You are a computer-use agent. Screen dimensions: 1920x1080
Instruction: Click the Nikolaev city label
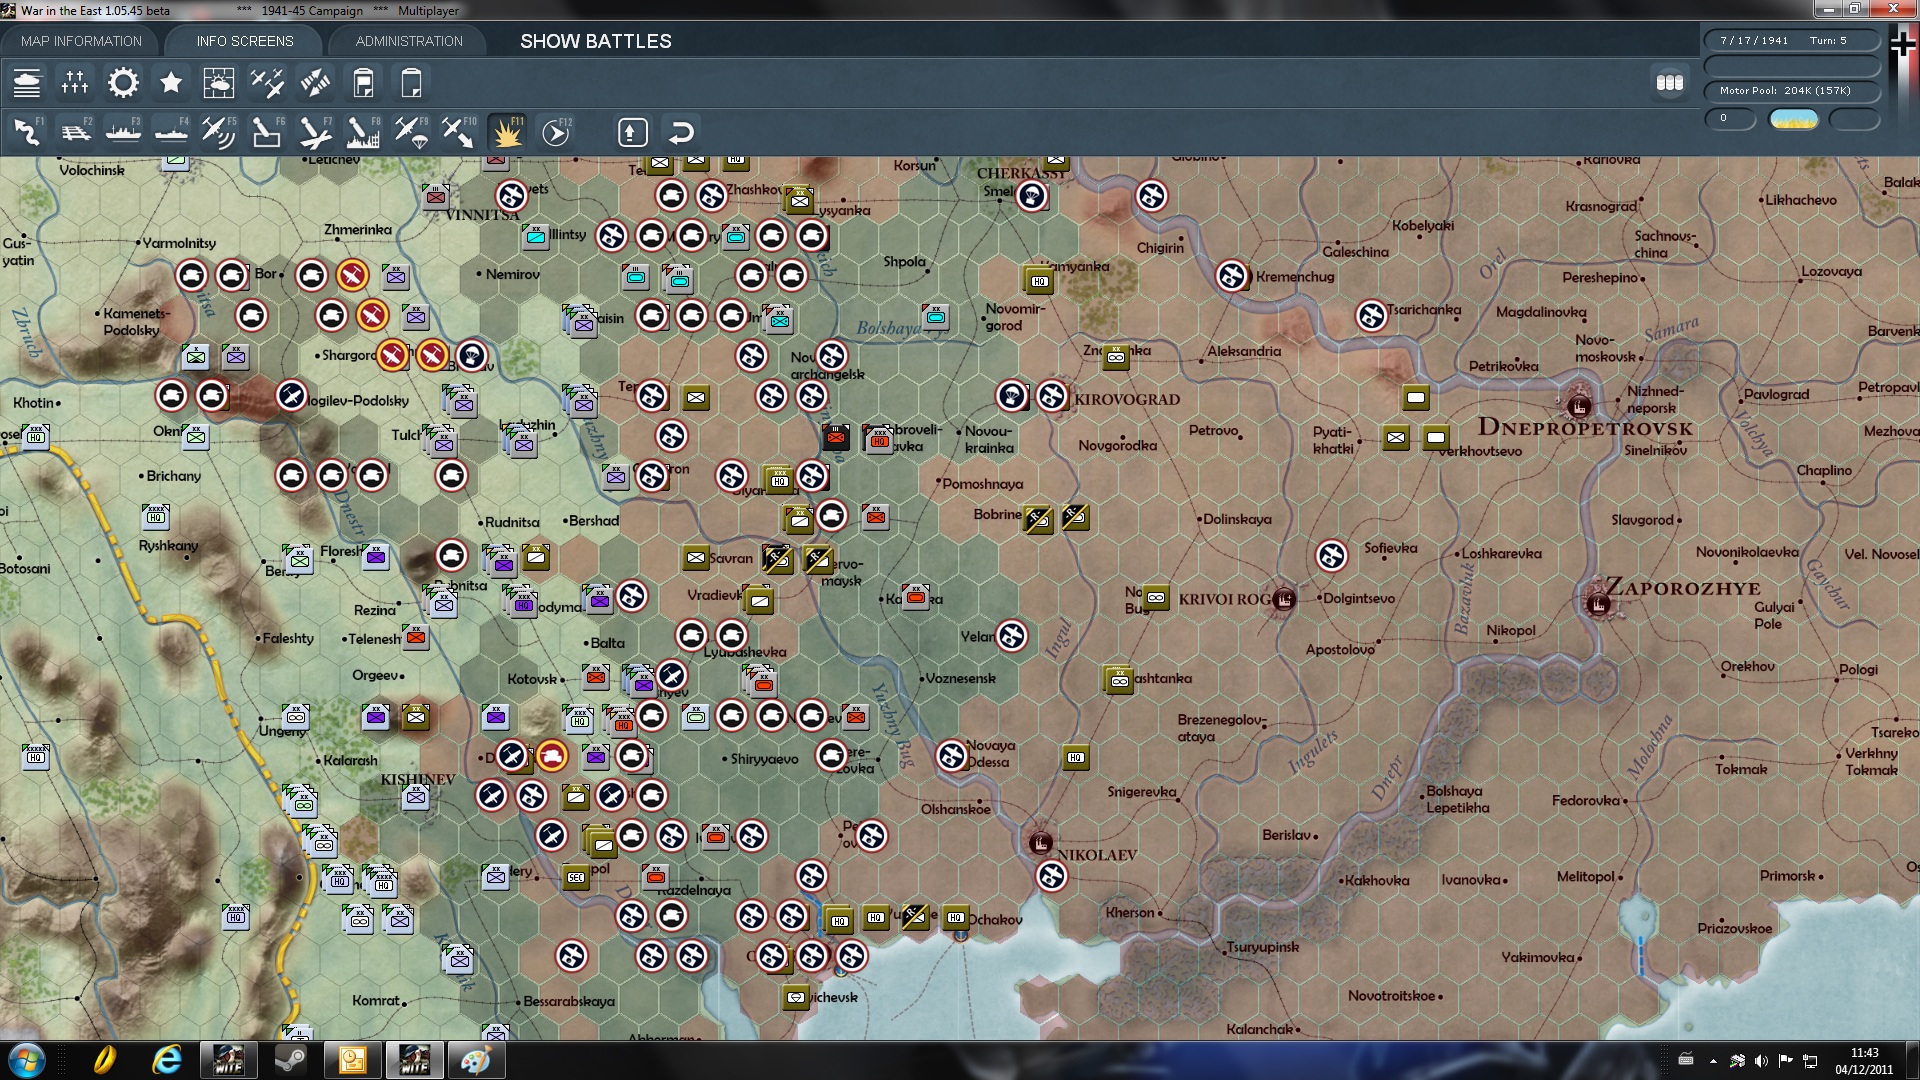coord(1097,855)
